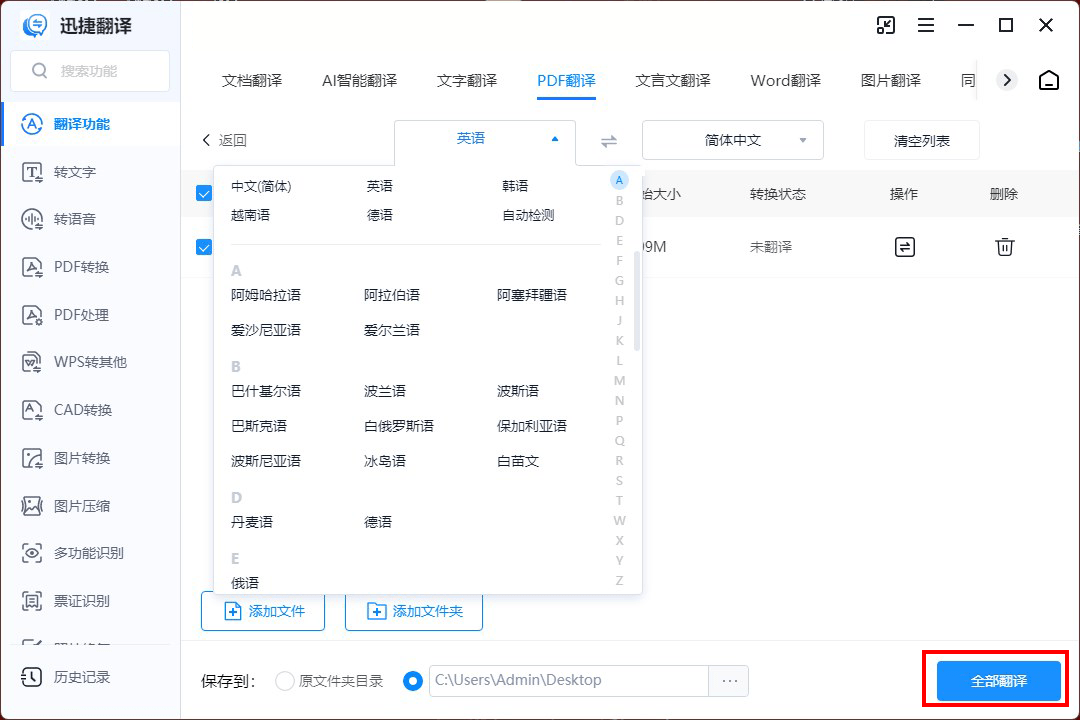
Task: Open the hamburger menu in title bar
Action: click(926, 25)
